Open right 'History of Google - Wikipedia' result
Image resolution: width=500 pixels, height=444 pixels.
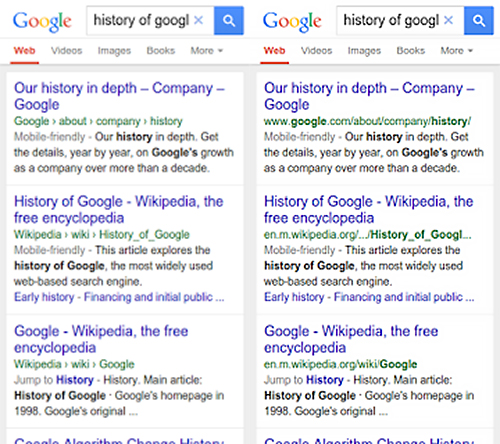coord(369,210)
